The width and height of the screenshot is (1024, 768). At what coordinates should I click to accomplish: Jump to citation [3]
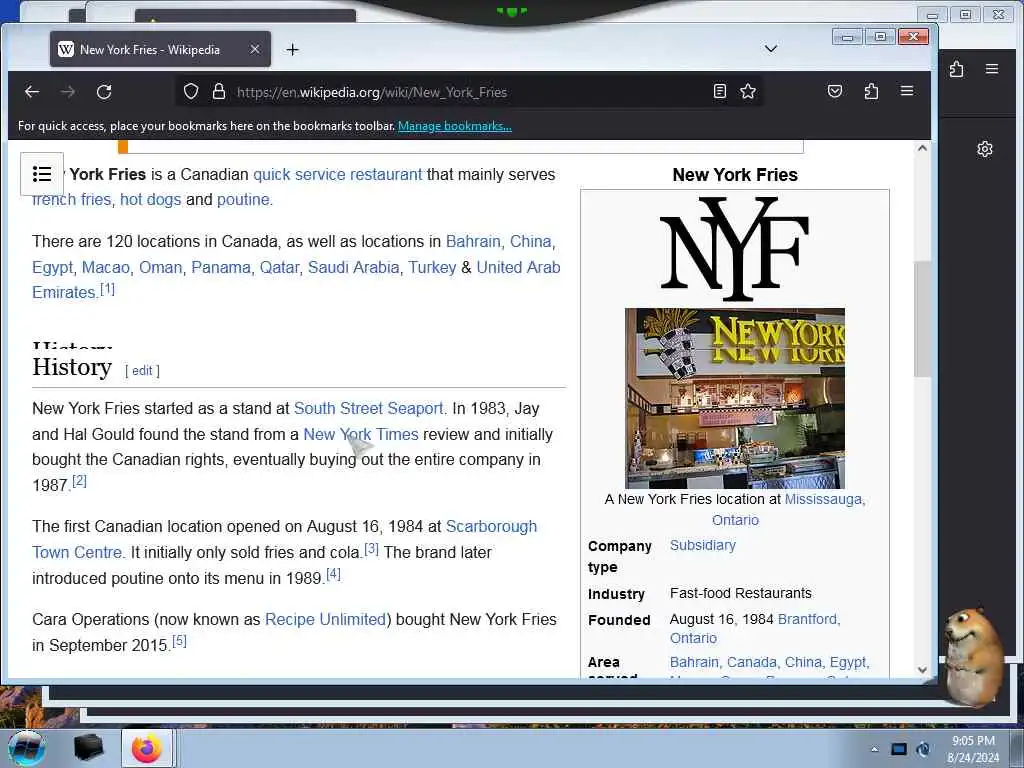point(371,549)
